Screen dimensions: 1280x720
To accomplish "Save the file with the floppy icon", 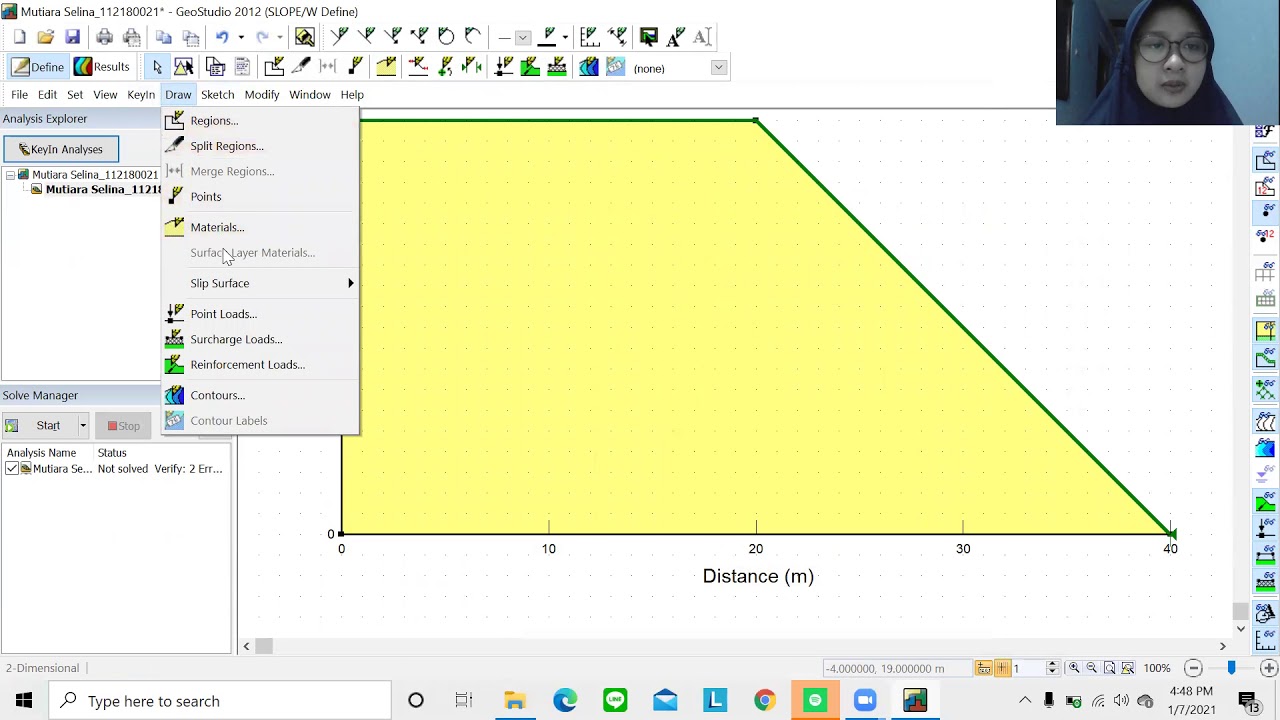I will [72, 37].
